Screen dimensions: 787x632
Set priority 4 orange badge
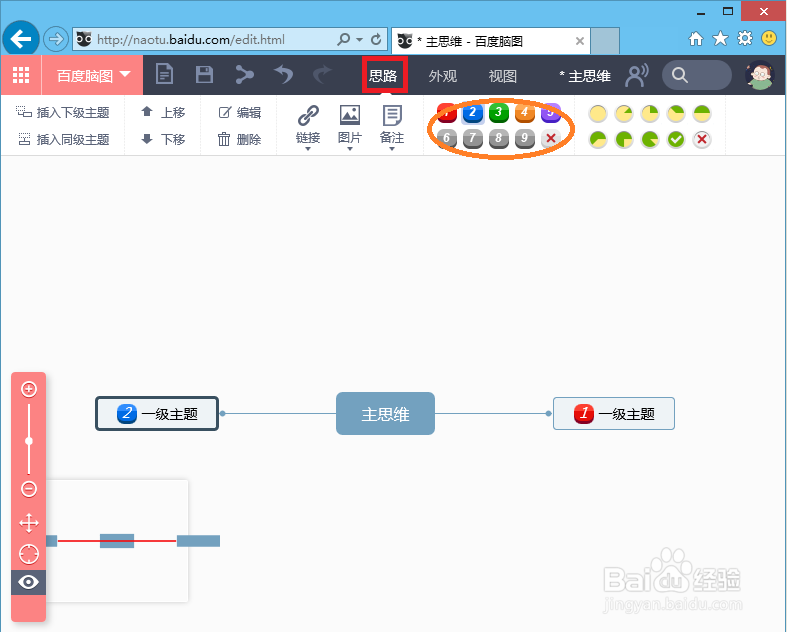(524, 113)
